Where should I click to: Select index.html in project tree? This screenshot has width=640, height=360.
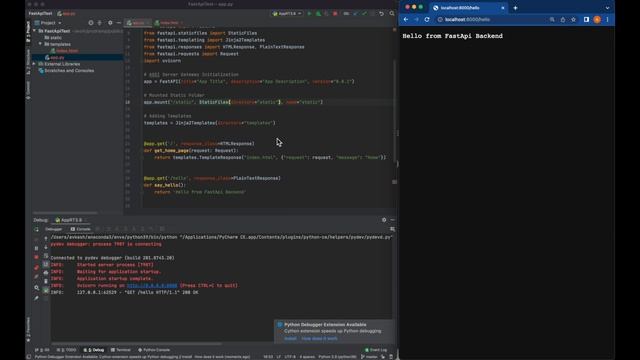tap(64, 51)
